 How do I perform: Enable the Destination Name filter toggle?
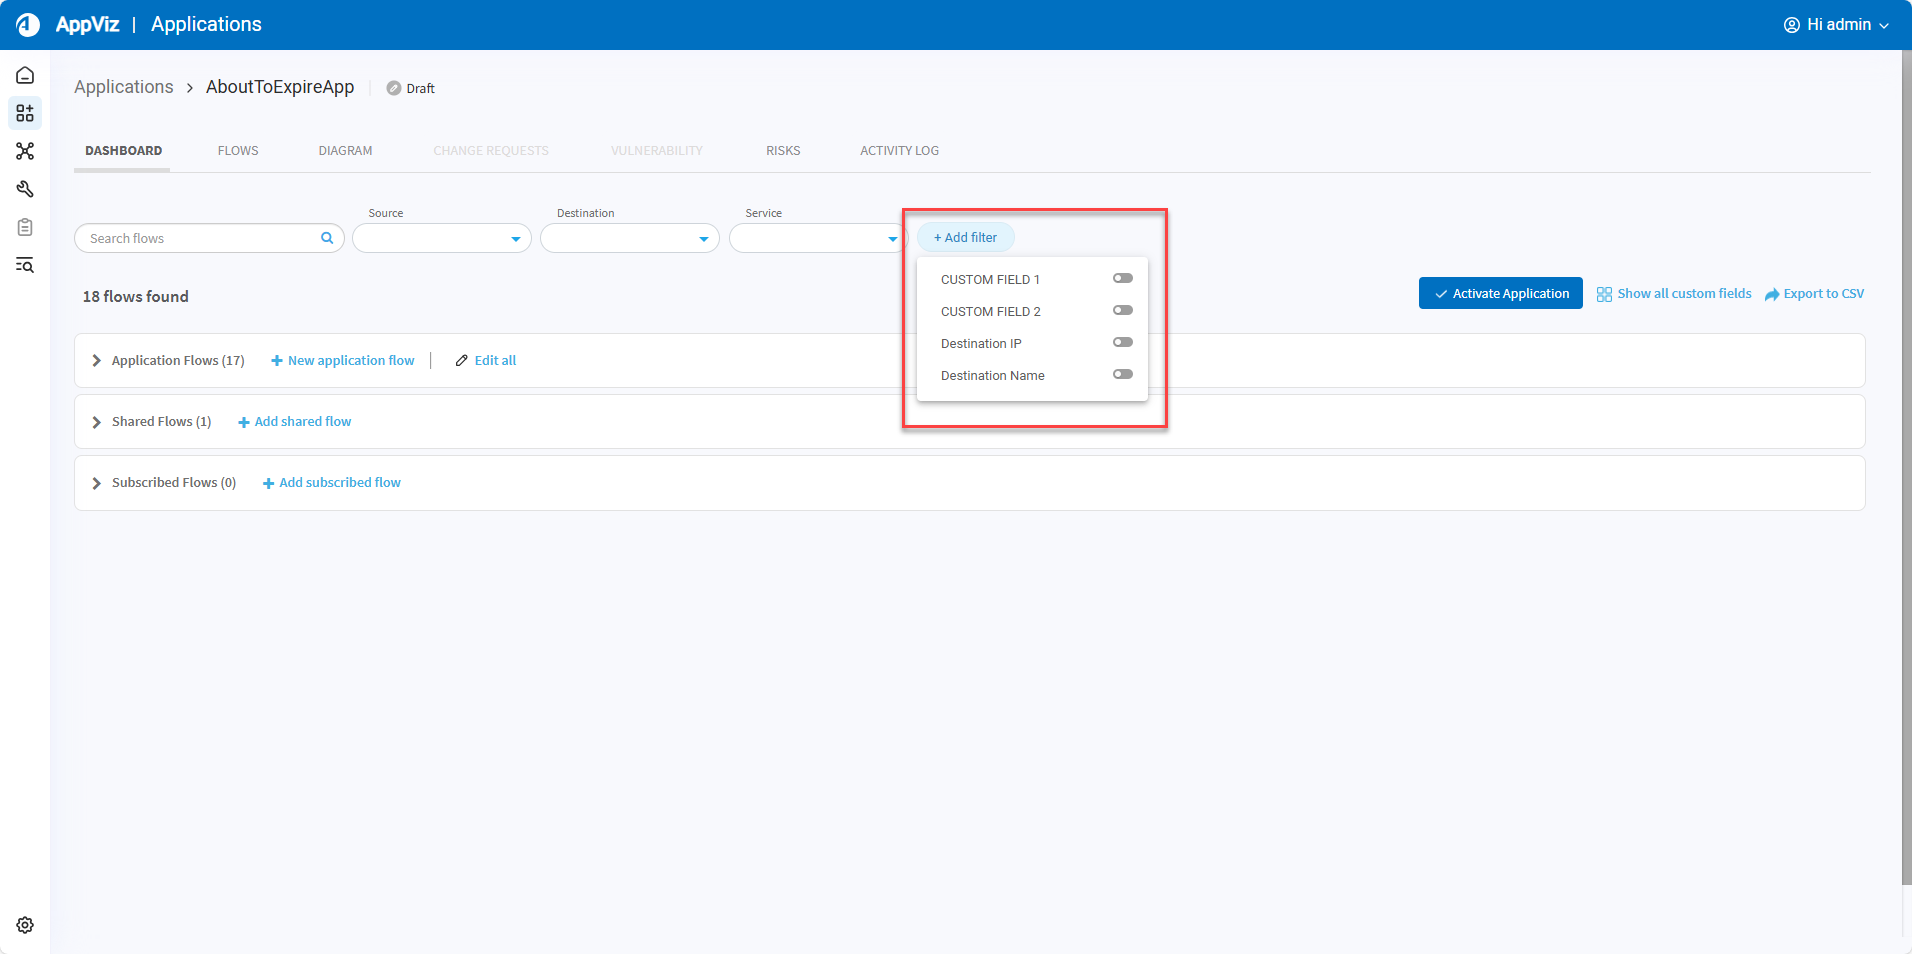pos(1122,375)
